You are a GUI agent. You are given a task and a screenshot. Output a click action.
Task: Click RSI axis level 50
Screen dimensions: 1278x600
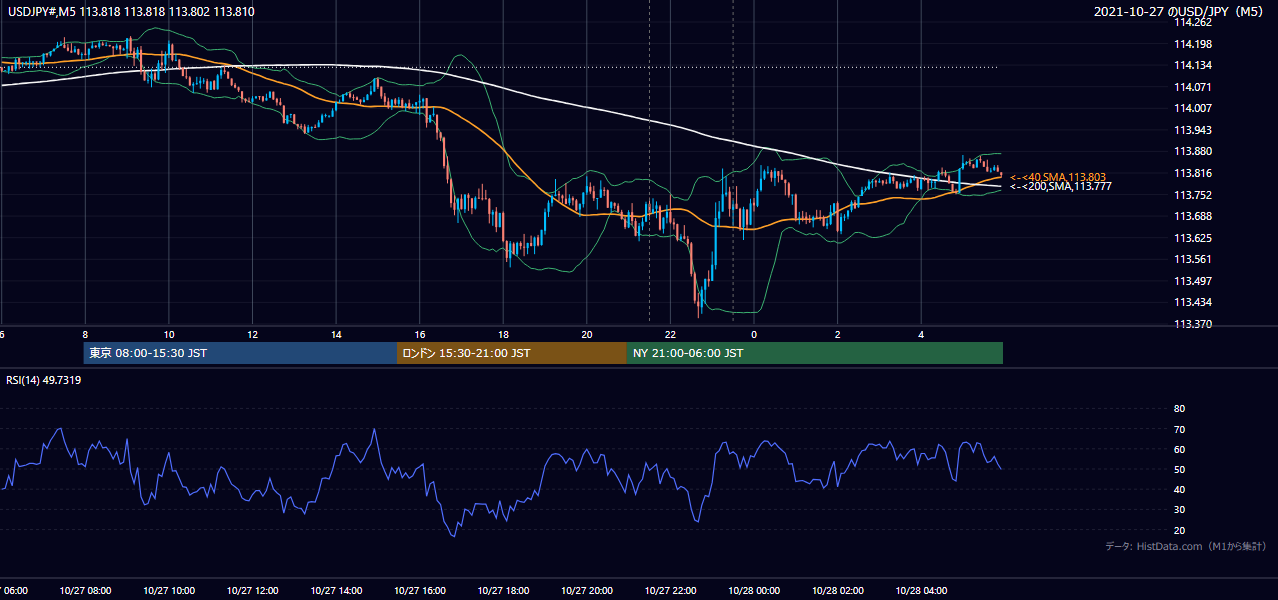click(1179, 469)
